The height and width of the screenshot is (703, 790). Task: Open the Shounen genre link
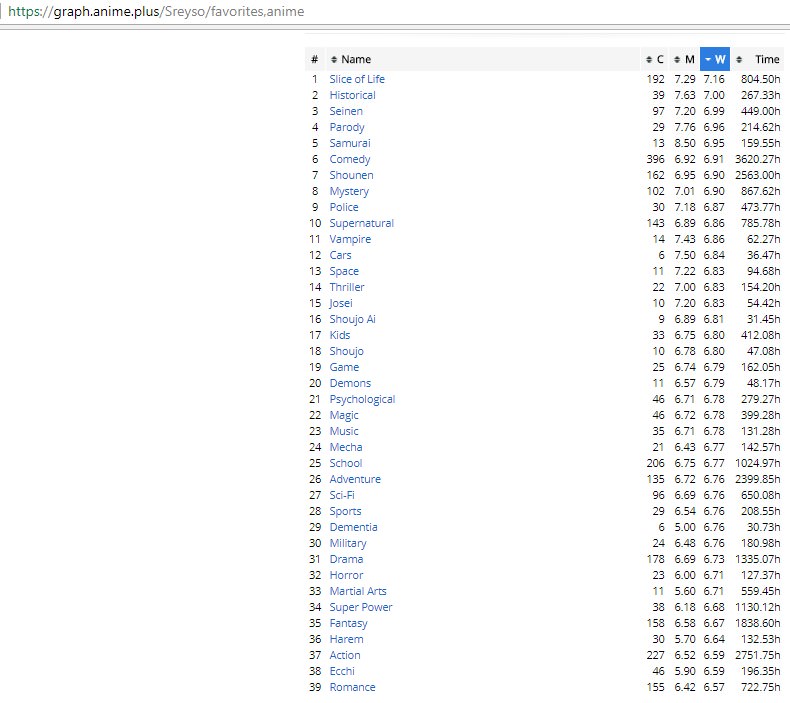point(351,175)
